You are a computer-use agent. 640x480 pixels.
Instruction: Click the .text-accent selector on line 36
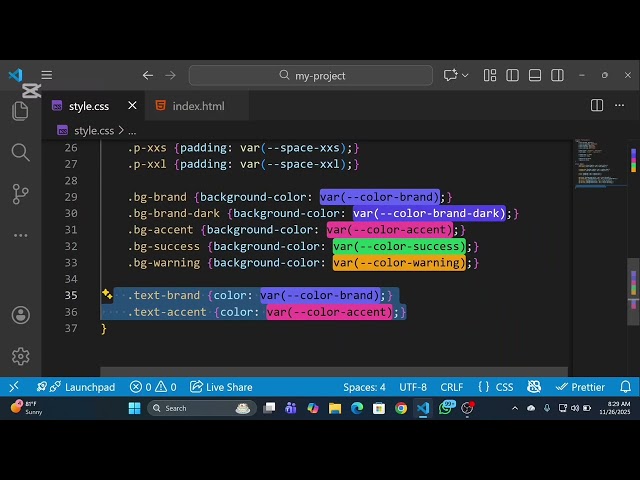point(167,312)
